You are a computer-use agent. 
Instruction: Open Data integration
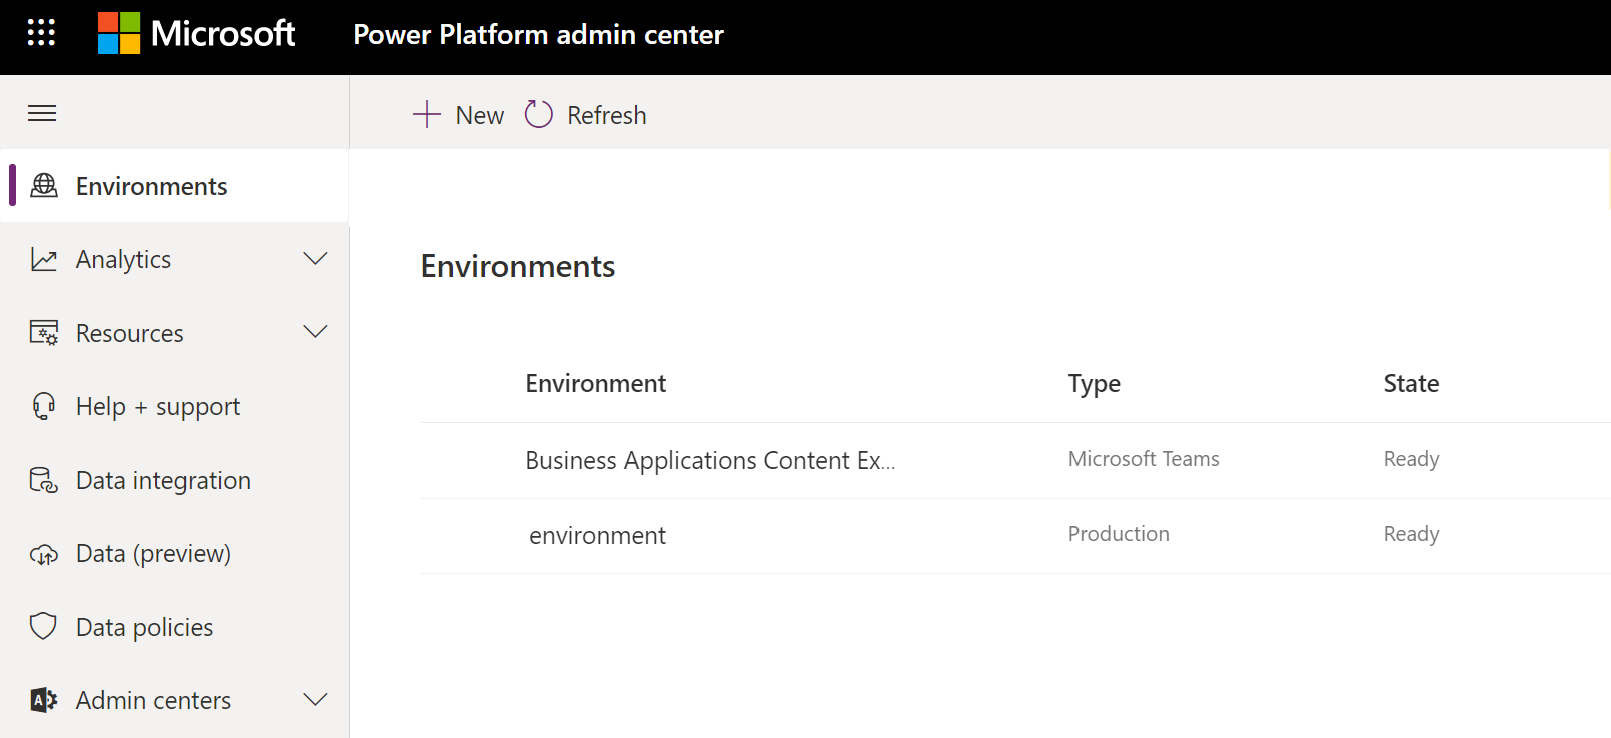174,480
